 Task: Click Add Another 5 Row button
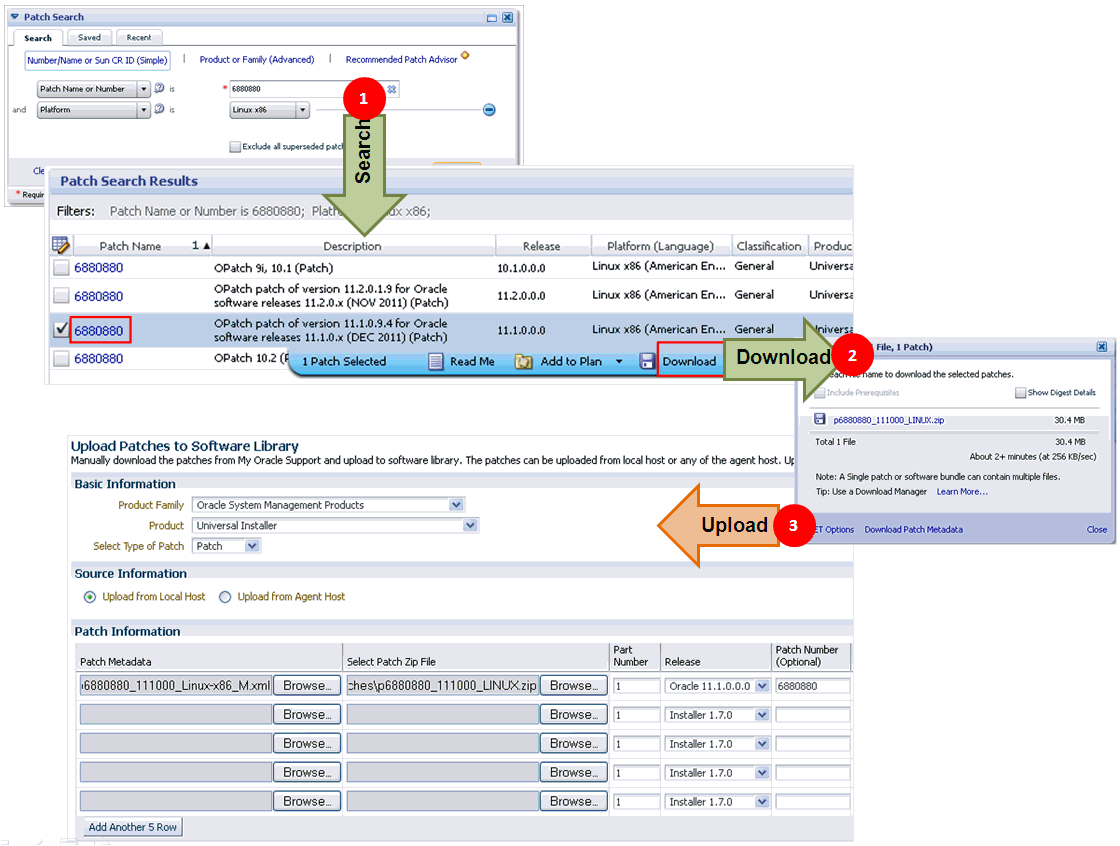(133, 827)
